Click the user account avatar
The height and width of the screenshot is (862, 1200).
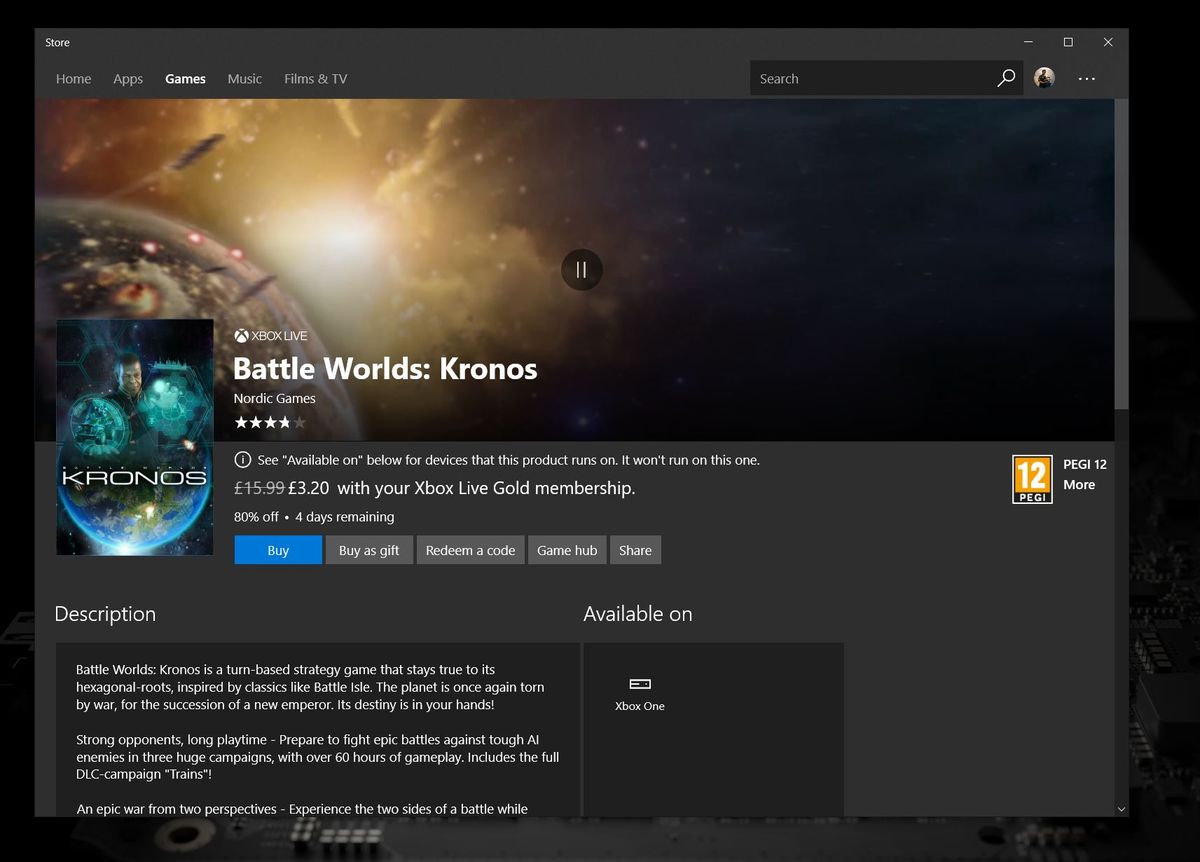tap(1044, 78)
